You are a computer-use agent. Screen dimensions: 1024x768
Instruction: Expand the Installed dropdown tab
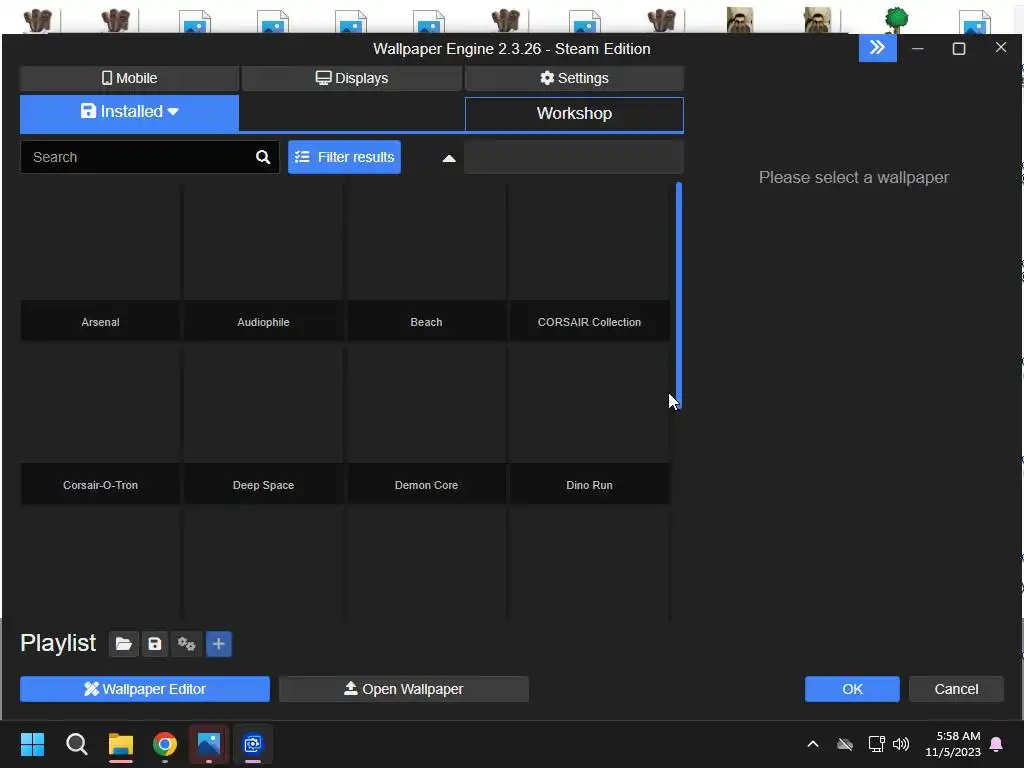pyautogui.click(x=129, y=112)
